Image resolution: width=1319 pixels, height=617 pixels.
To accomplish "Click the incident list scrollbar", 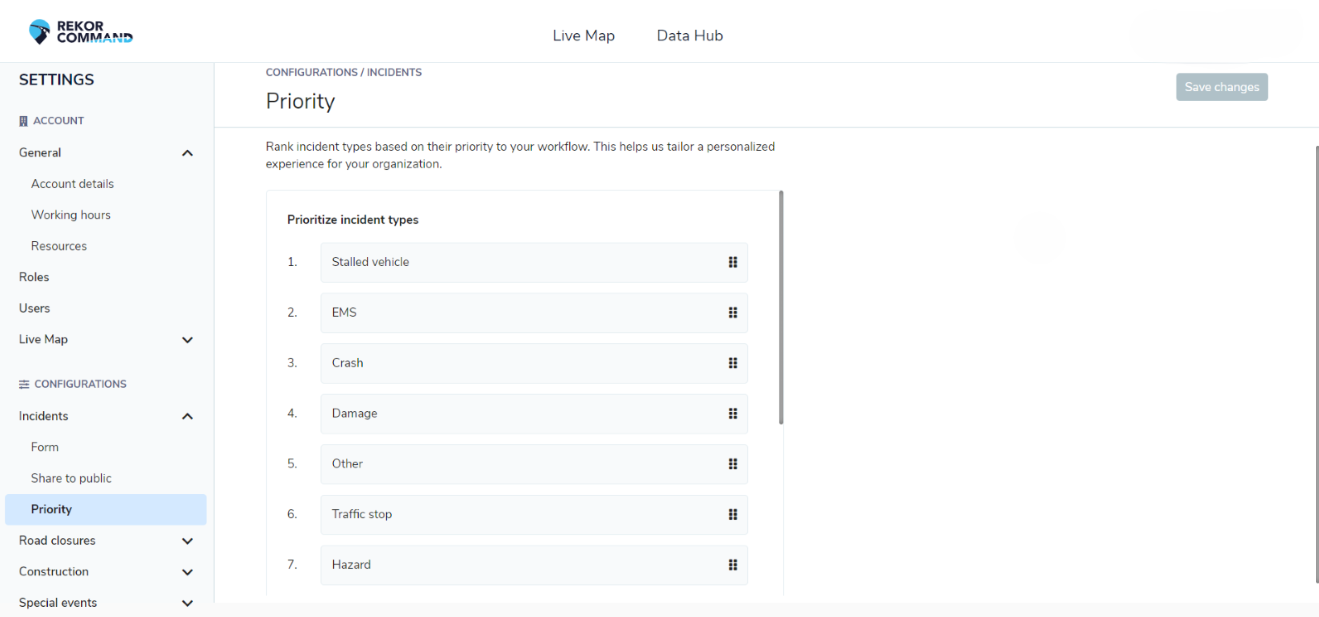I will coord(781,307).
